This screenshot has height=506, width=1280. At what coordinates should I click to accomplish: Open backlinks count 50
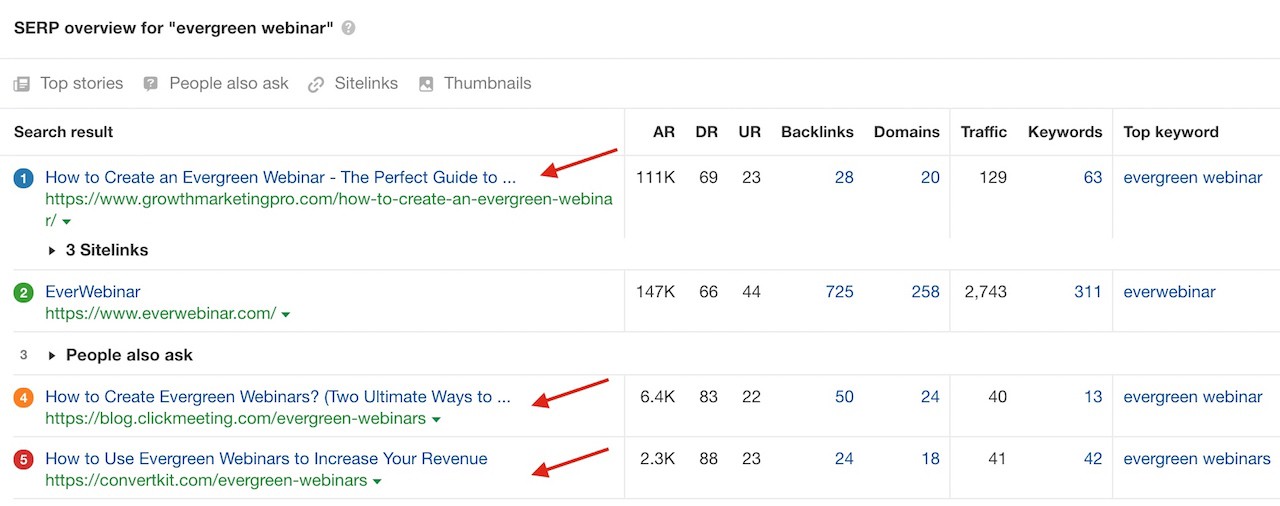point(844,397)
